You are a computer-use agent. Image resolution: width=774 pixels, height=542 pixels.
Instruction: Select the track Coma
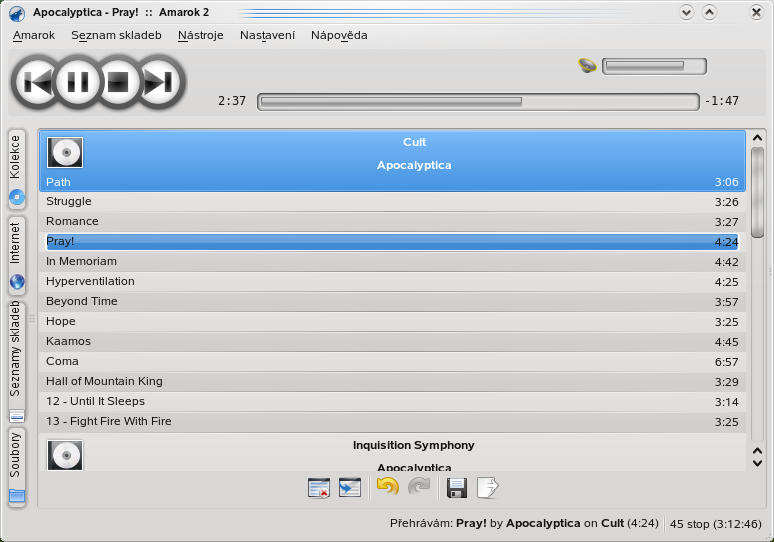(392, 361)
